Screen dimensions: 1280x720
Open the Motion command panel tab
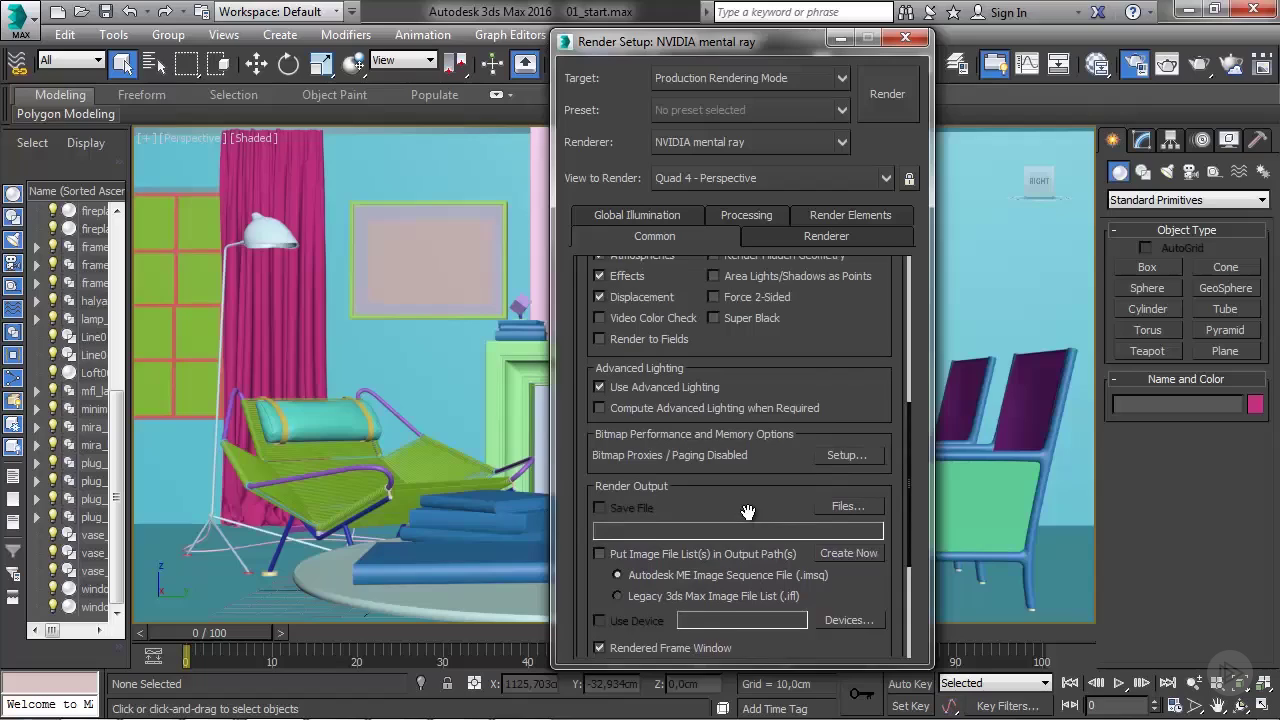[1201, 140]
